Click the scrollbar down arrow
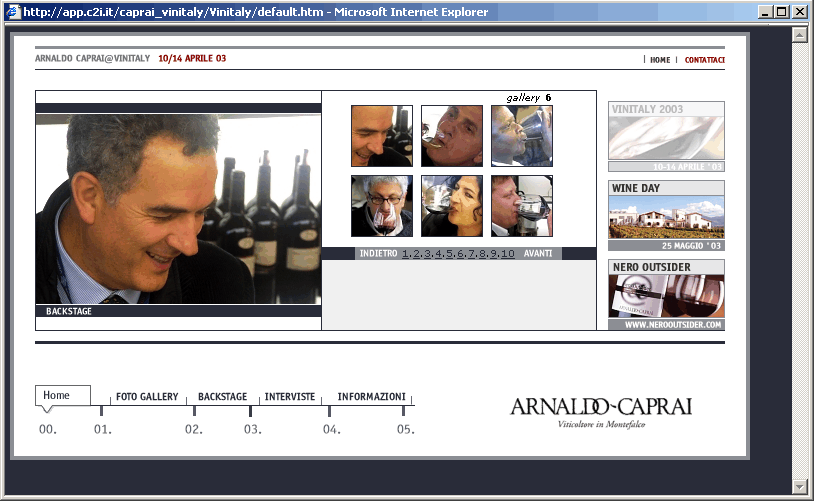The image size is (814, 501). coord(799,486)
